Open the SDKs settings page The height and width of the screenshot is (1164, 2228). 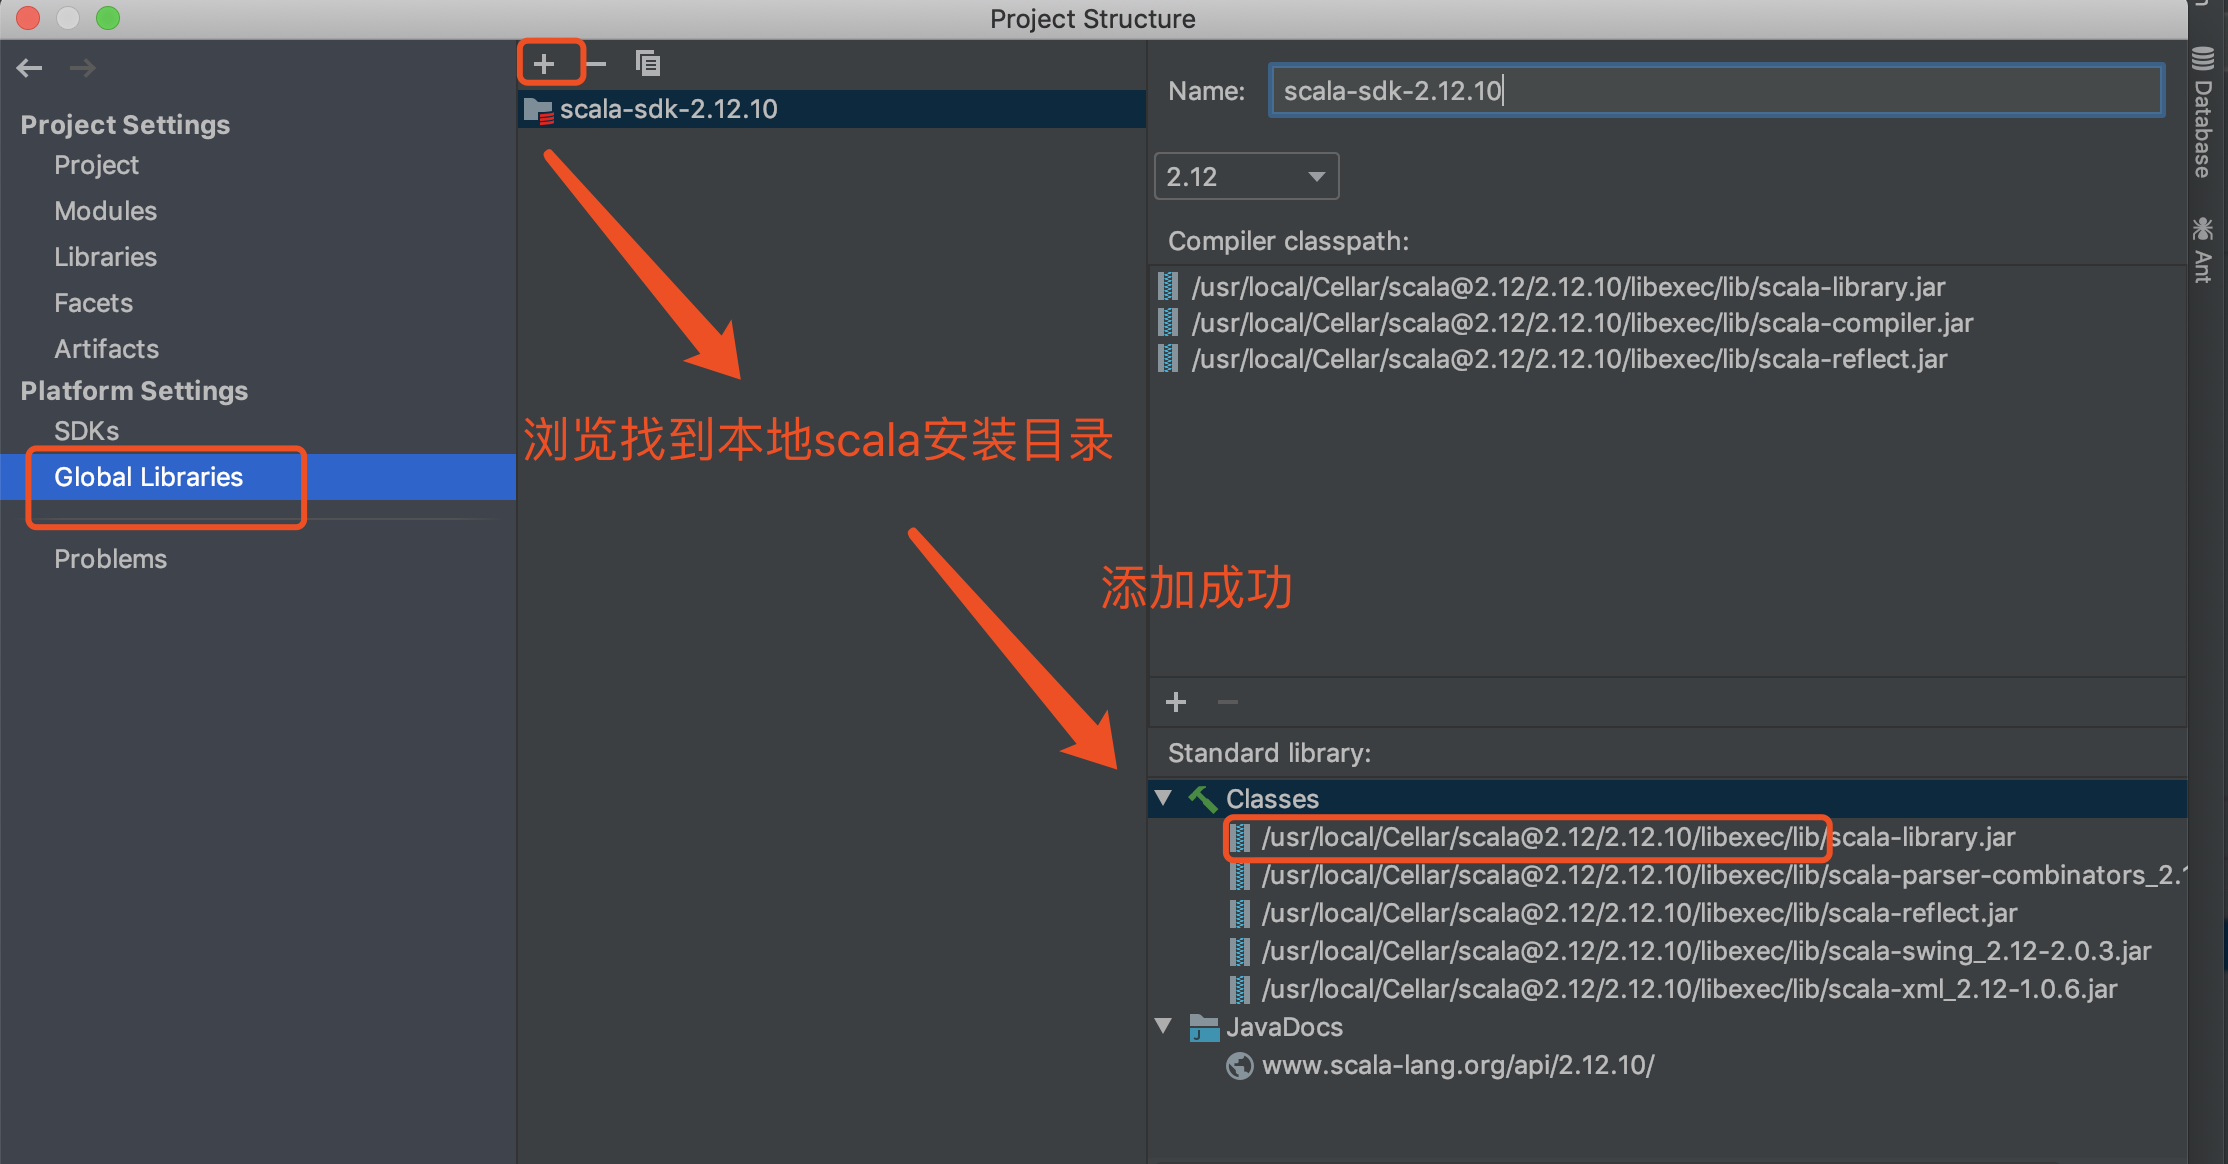(86, 431)
